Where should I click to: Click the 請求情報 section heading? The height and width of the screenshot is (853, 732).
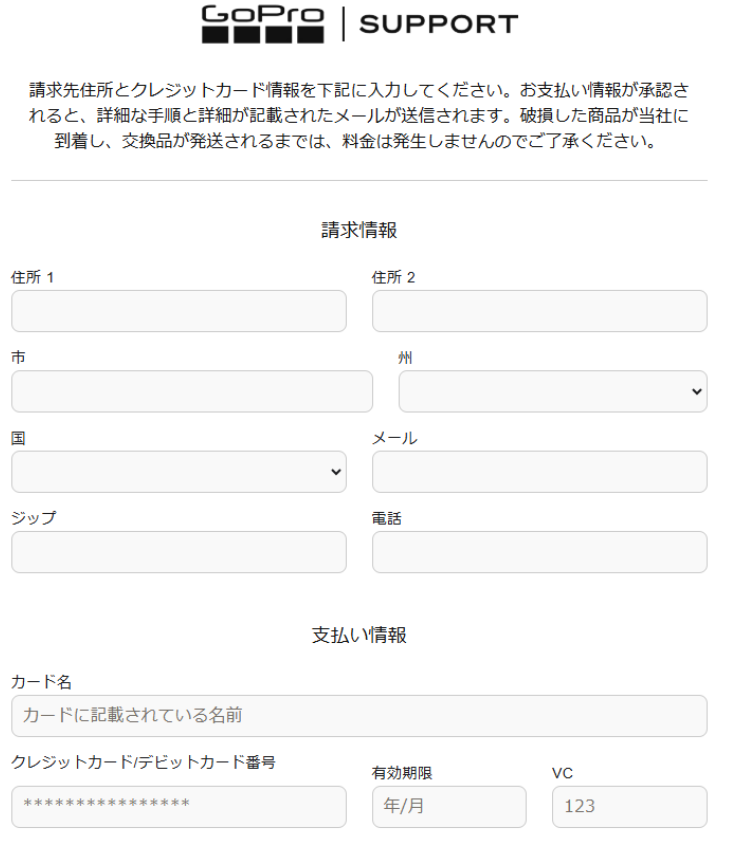pos(359,230)
